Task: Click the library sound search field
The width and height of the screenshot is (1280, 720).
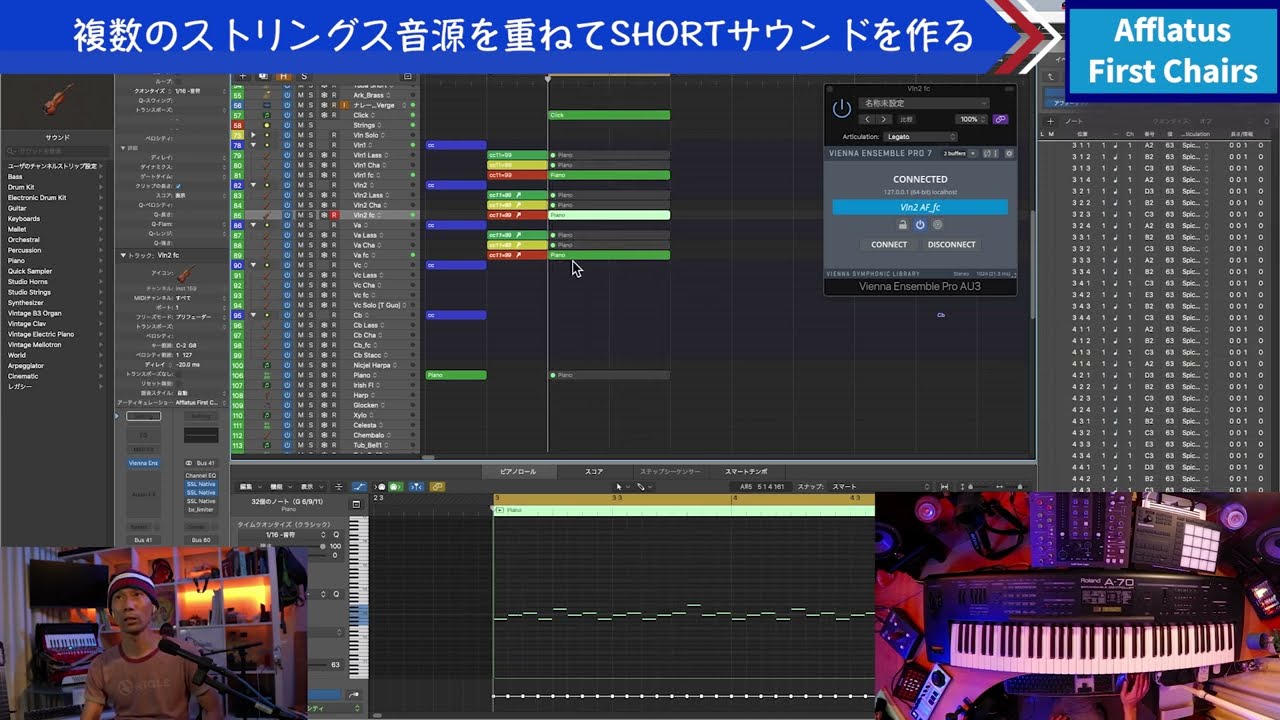Action: click(x=57, y=151)
